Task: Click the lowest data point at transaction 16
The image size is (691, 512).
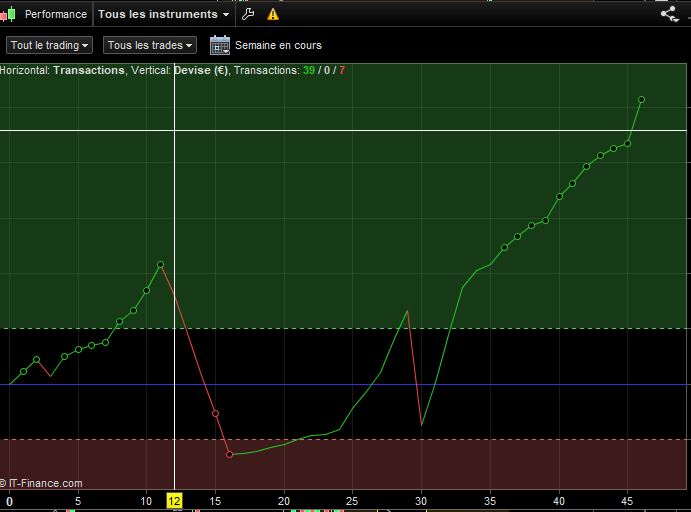Action: click(x=229, y=454)
